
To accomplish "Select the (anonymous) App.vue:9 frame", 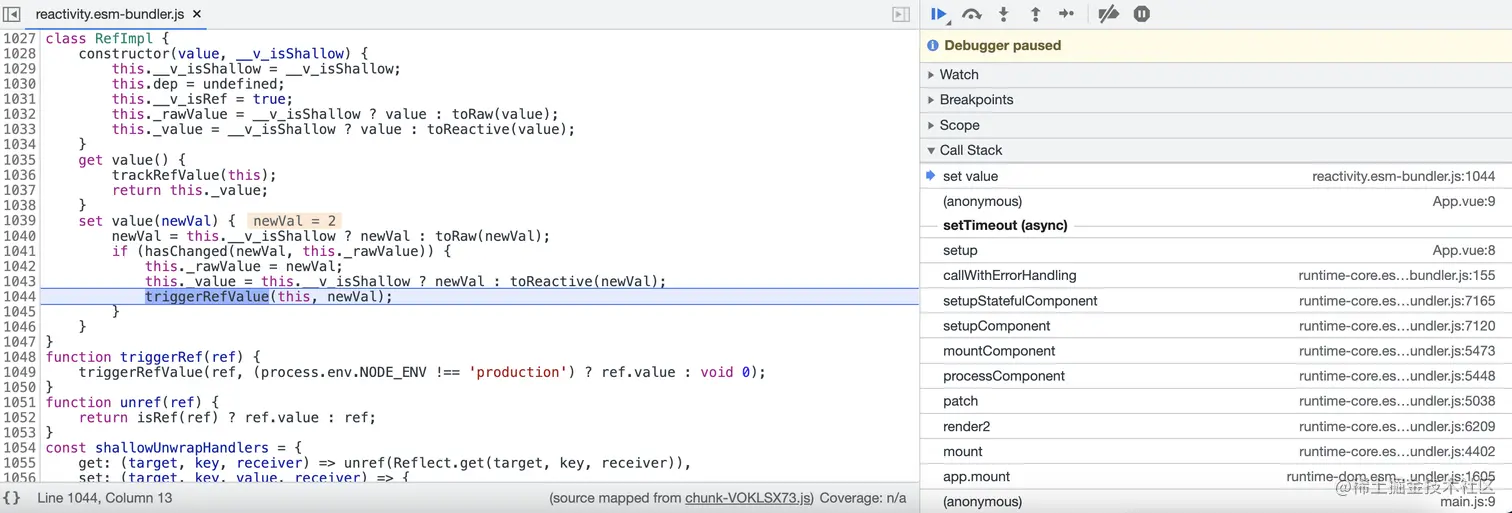I will pyautogui.click(x=1215, y=201).
